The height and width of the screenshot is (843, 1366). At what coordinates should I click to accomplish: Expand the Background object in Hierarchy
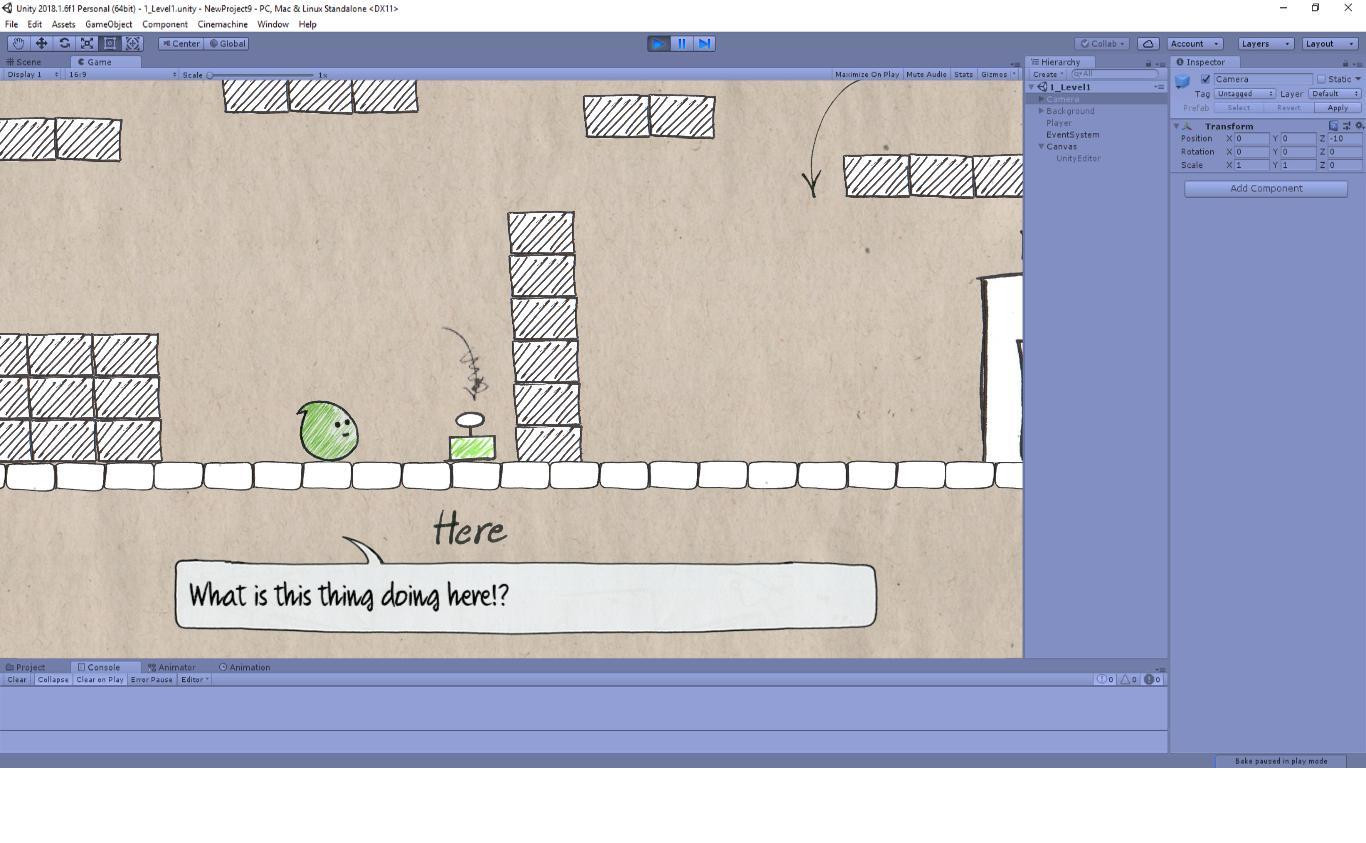(x=1042, y=111)
